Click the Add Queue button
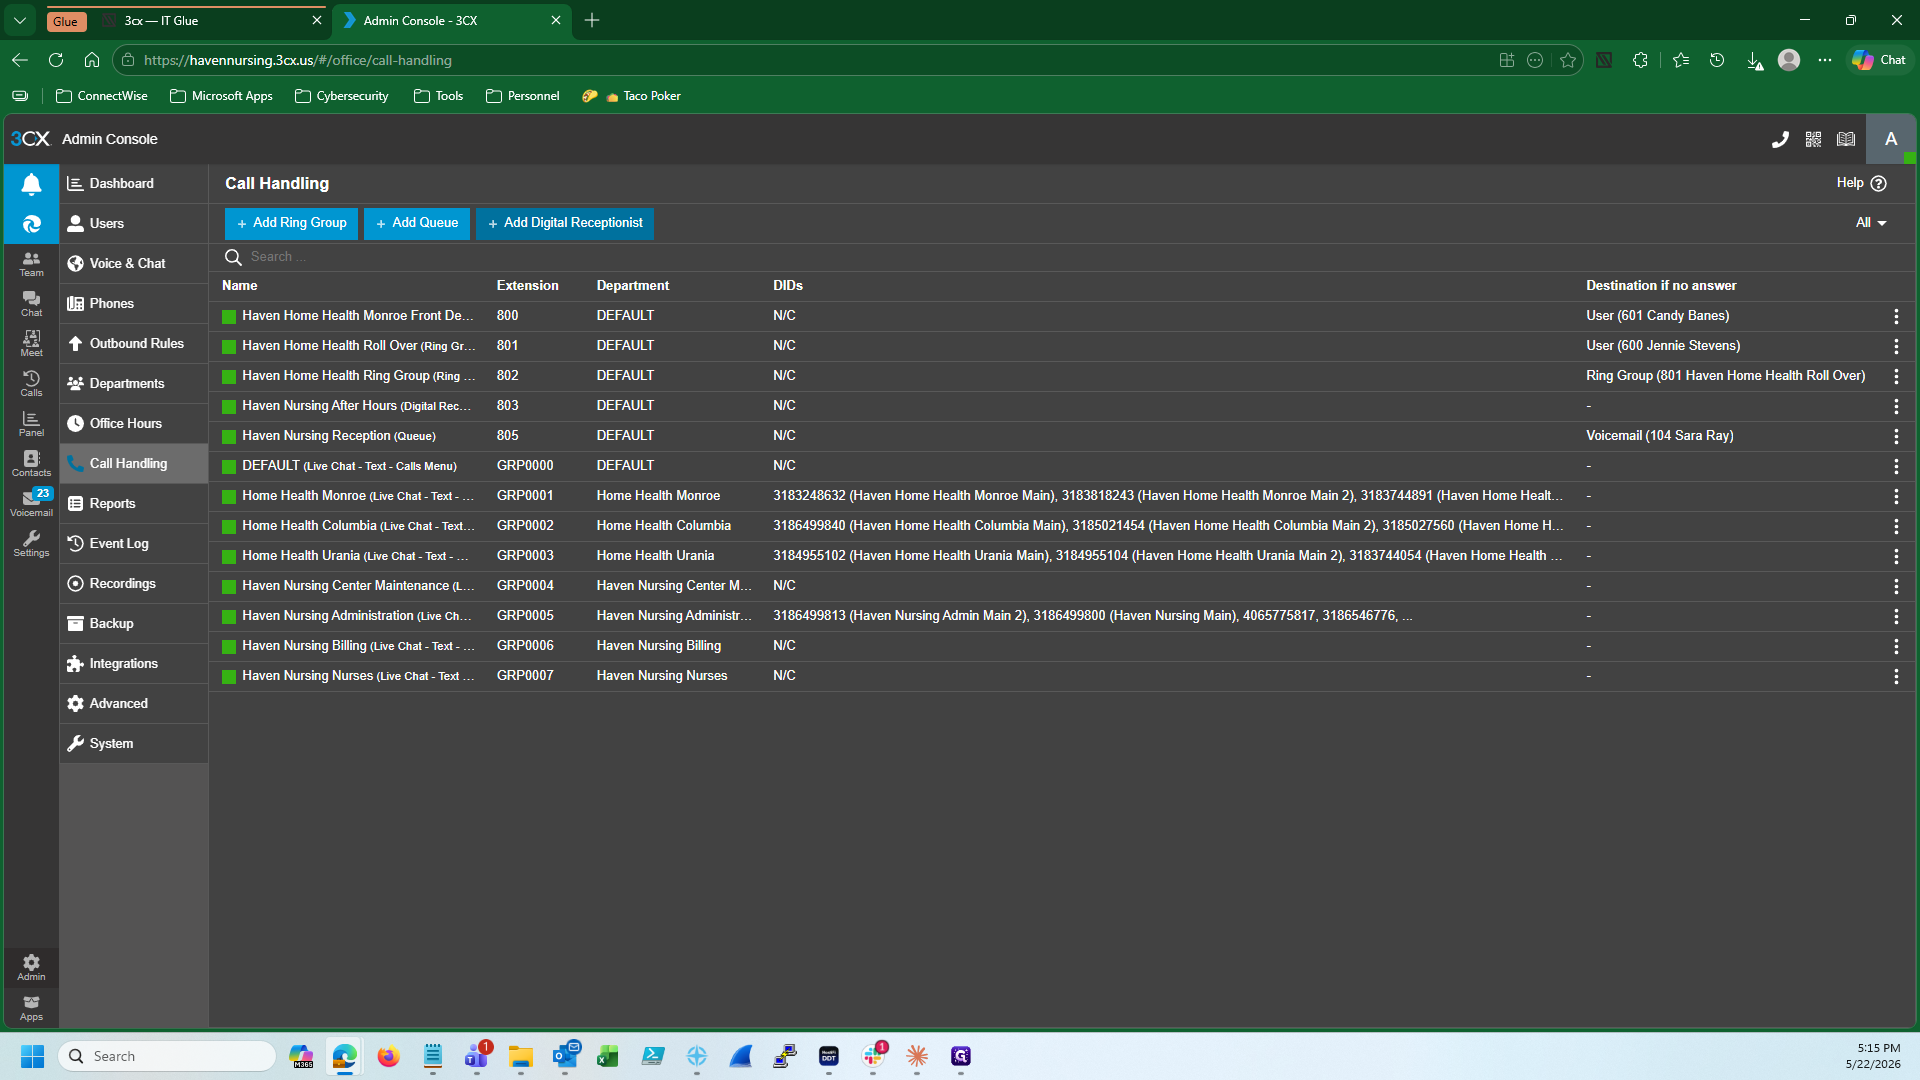 pyautogui.click(x=417, y=223)
